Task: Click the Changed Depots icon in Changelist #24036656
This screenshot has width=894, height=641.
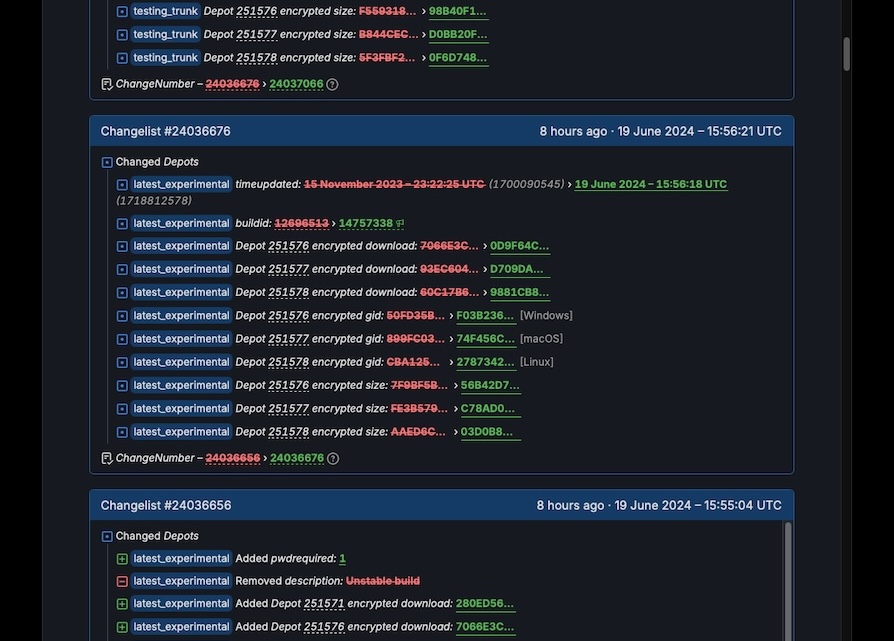Action: 107,536
